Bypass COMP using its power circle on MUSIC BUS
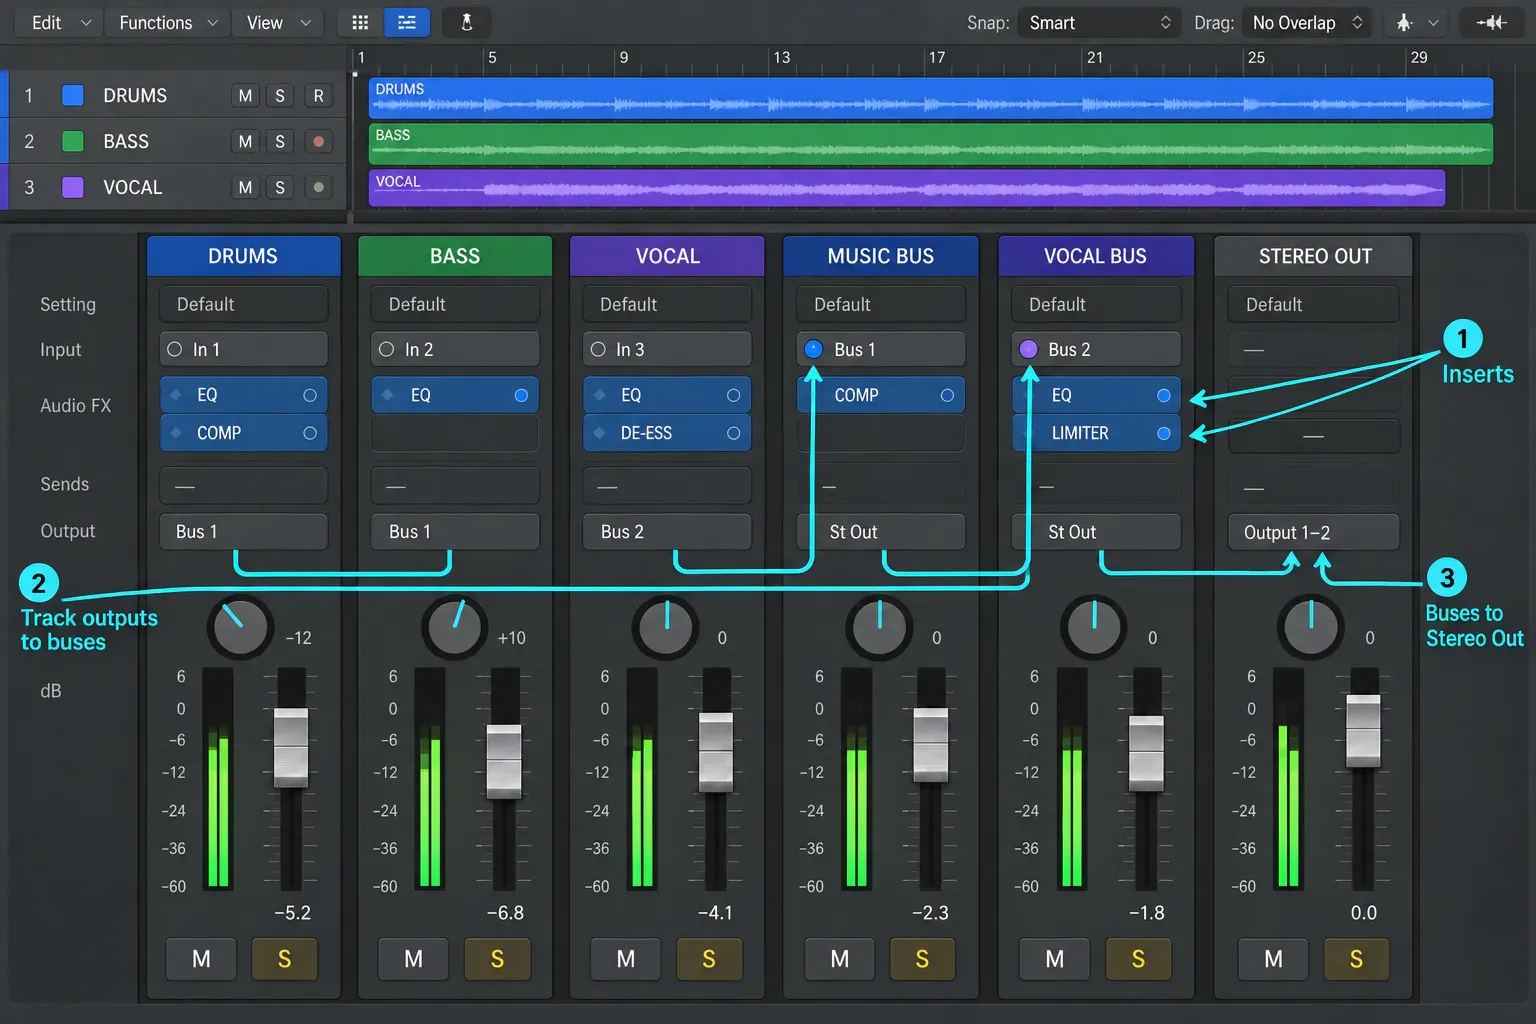 [x=947, y=395]
